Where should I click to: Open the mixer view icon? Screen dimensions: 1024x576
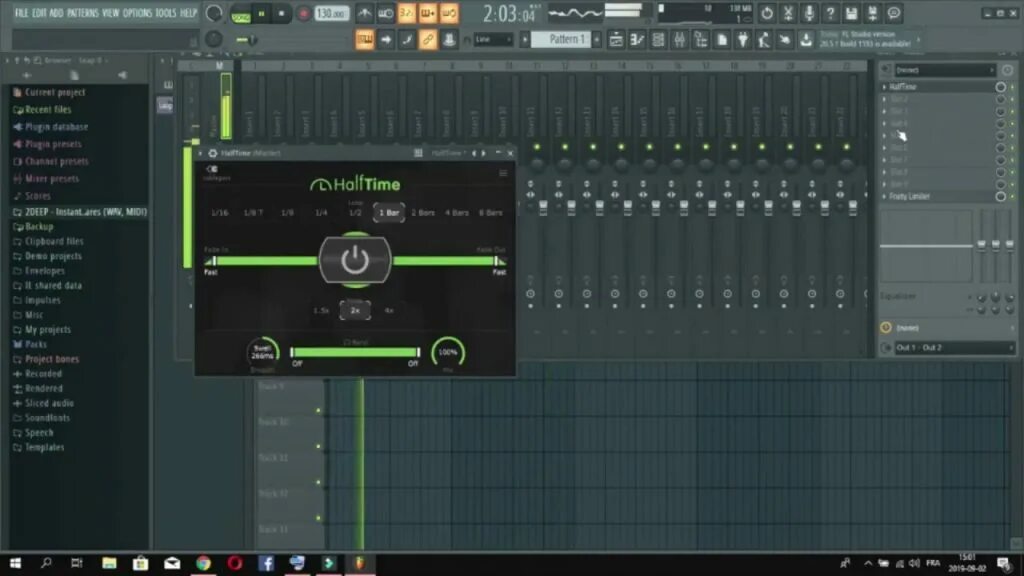(679, 40)
